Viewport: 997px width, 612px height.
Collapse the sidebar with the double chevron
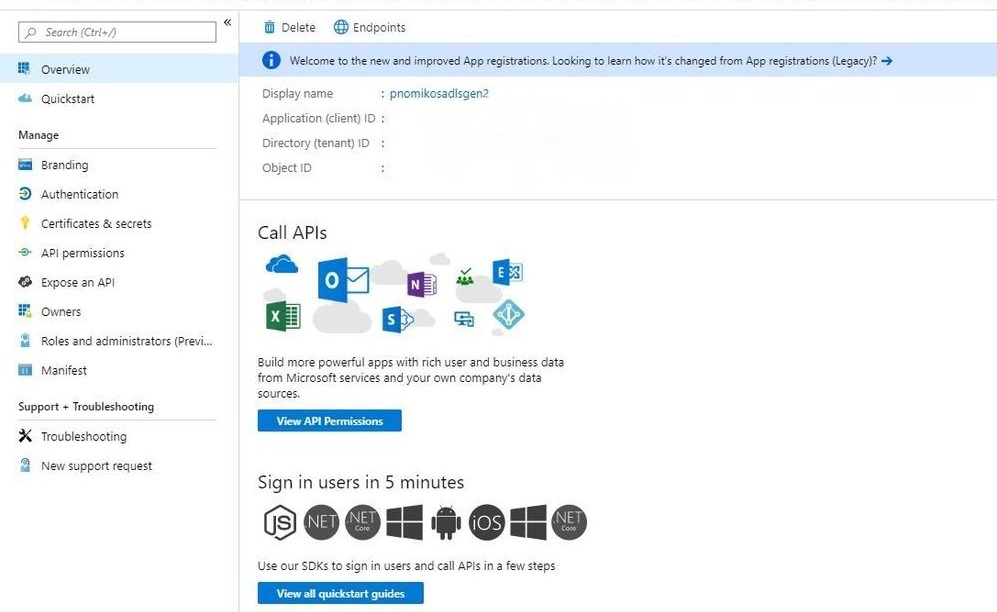[x=227, y=21]
